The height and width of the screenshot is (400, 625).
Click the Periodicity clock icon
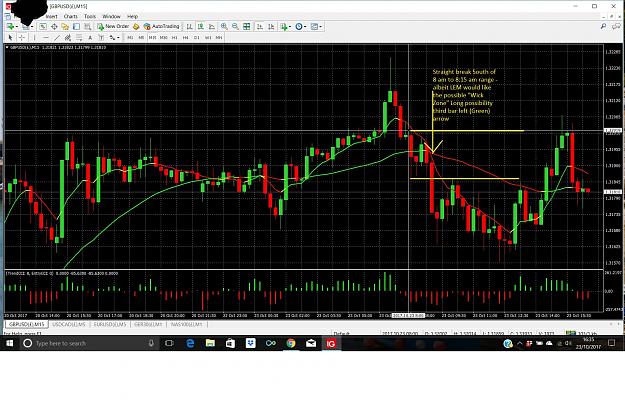(299, 27)
